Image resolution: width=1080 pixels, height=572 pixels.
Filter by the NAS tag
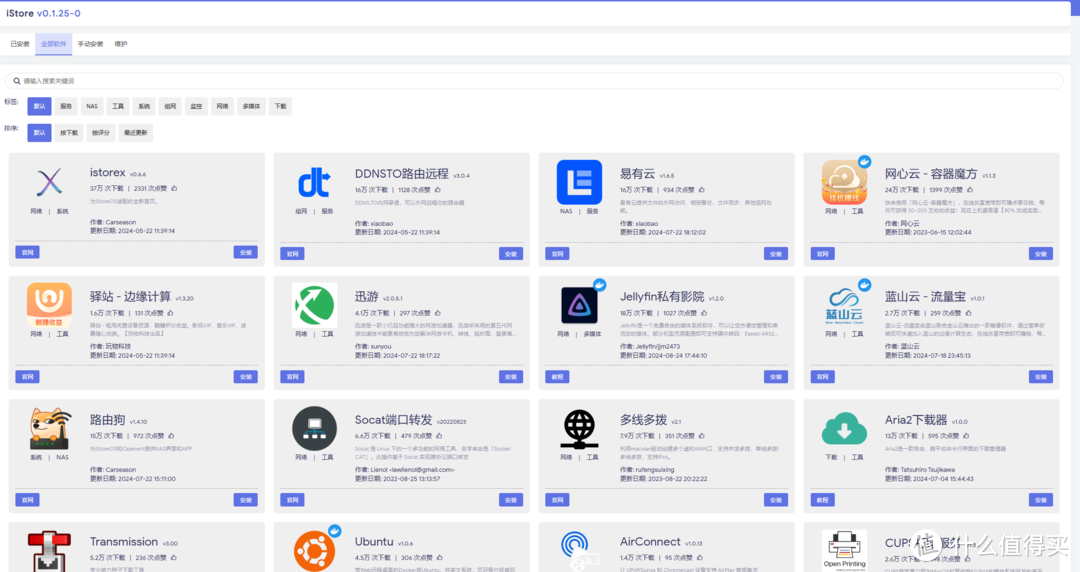coord(92,106)
